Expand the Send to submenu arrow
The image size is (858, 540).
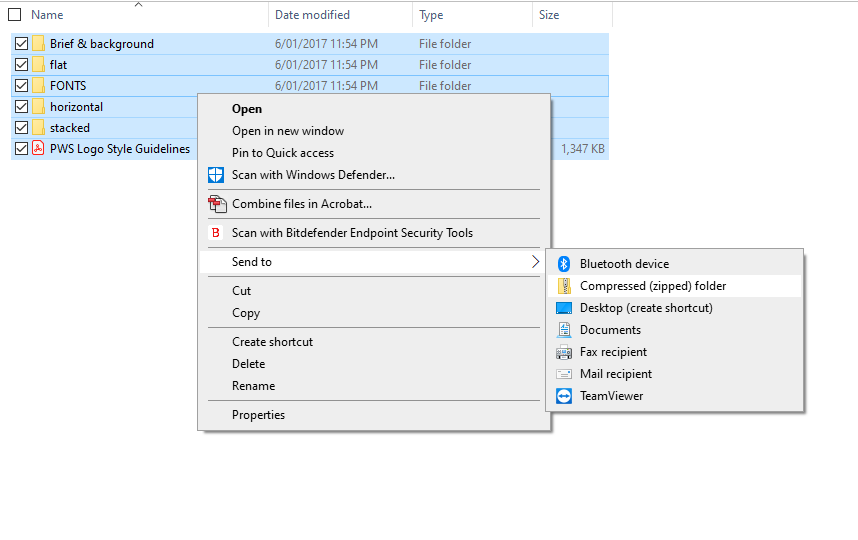535,262
